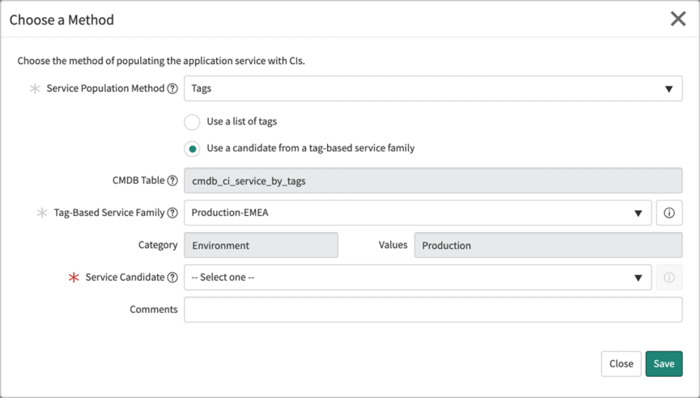Click the Category field showing Environment
This screenshot has width=700, height=398.
(x=261, y=245)
